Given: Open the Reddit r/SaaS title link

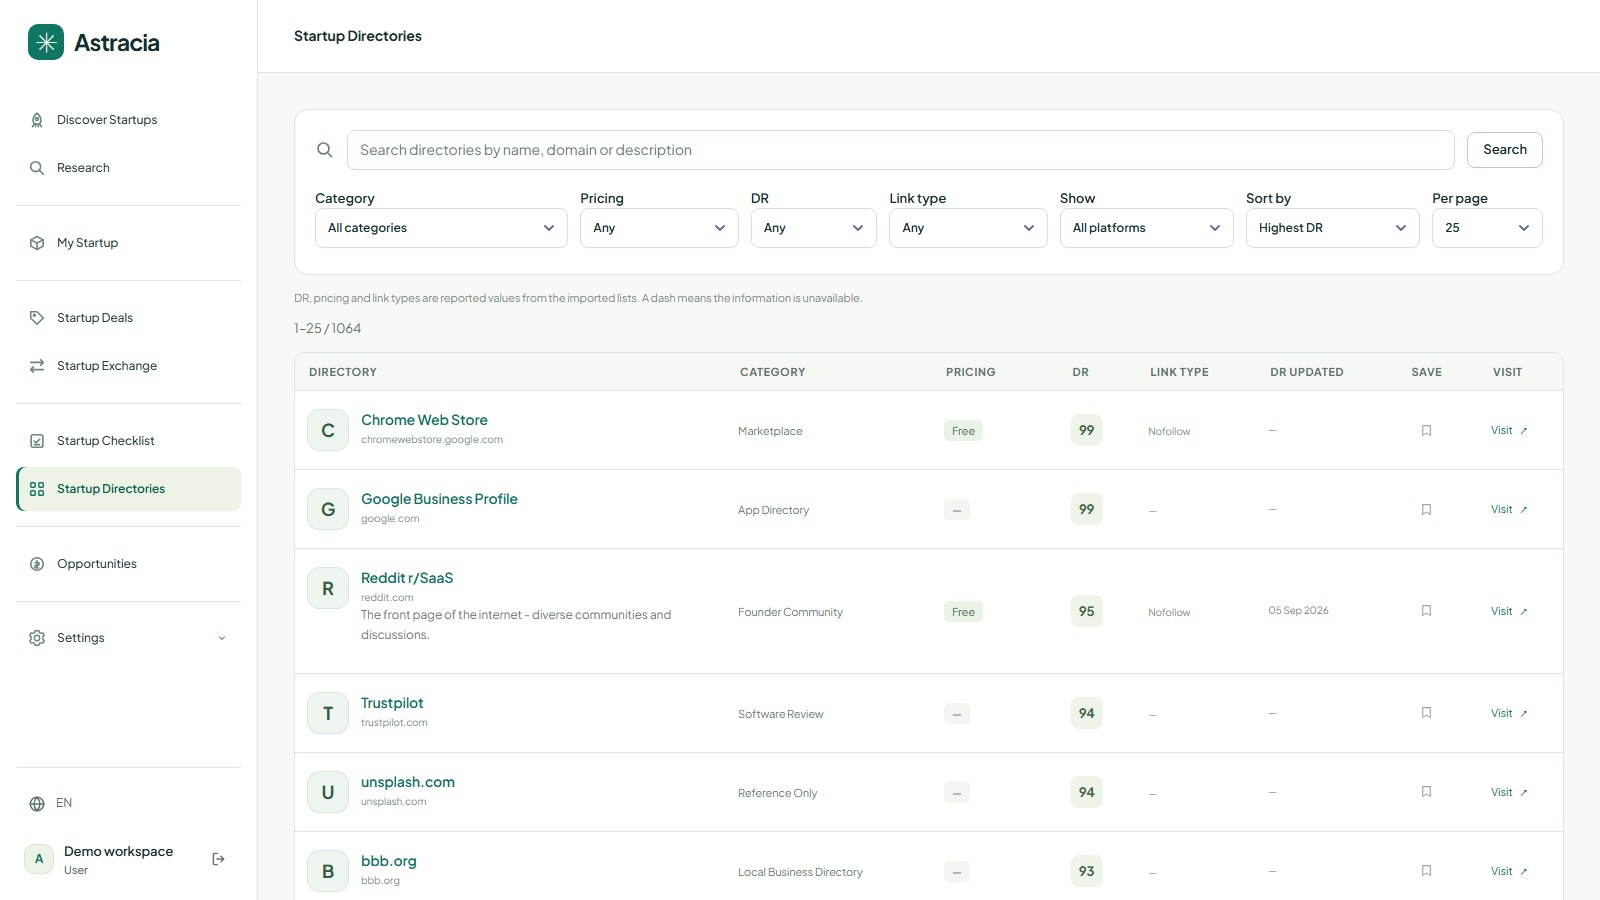Looking at the screenshot, I should (407, 578).
